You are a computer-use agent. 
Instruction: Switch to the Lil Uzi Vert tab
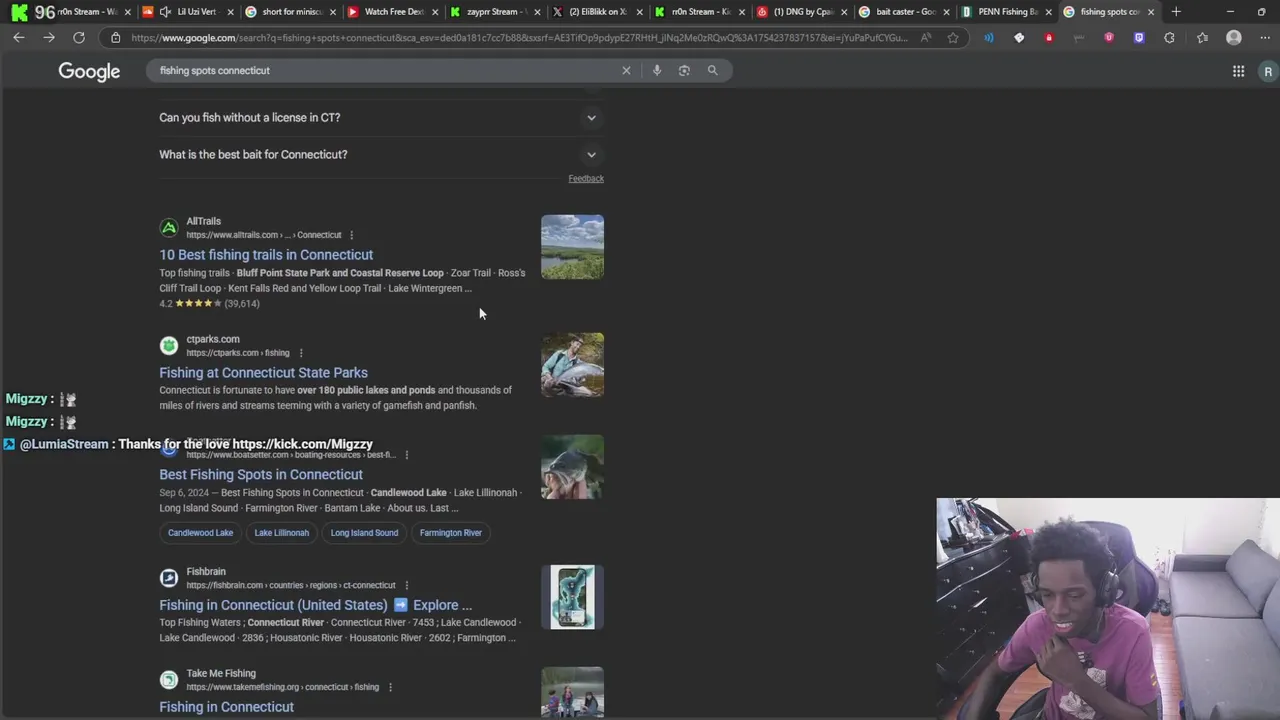coord(186,12)
